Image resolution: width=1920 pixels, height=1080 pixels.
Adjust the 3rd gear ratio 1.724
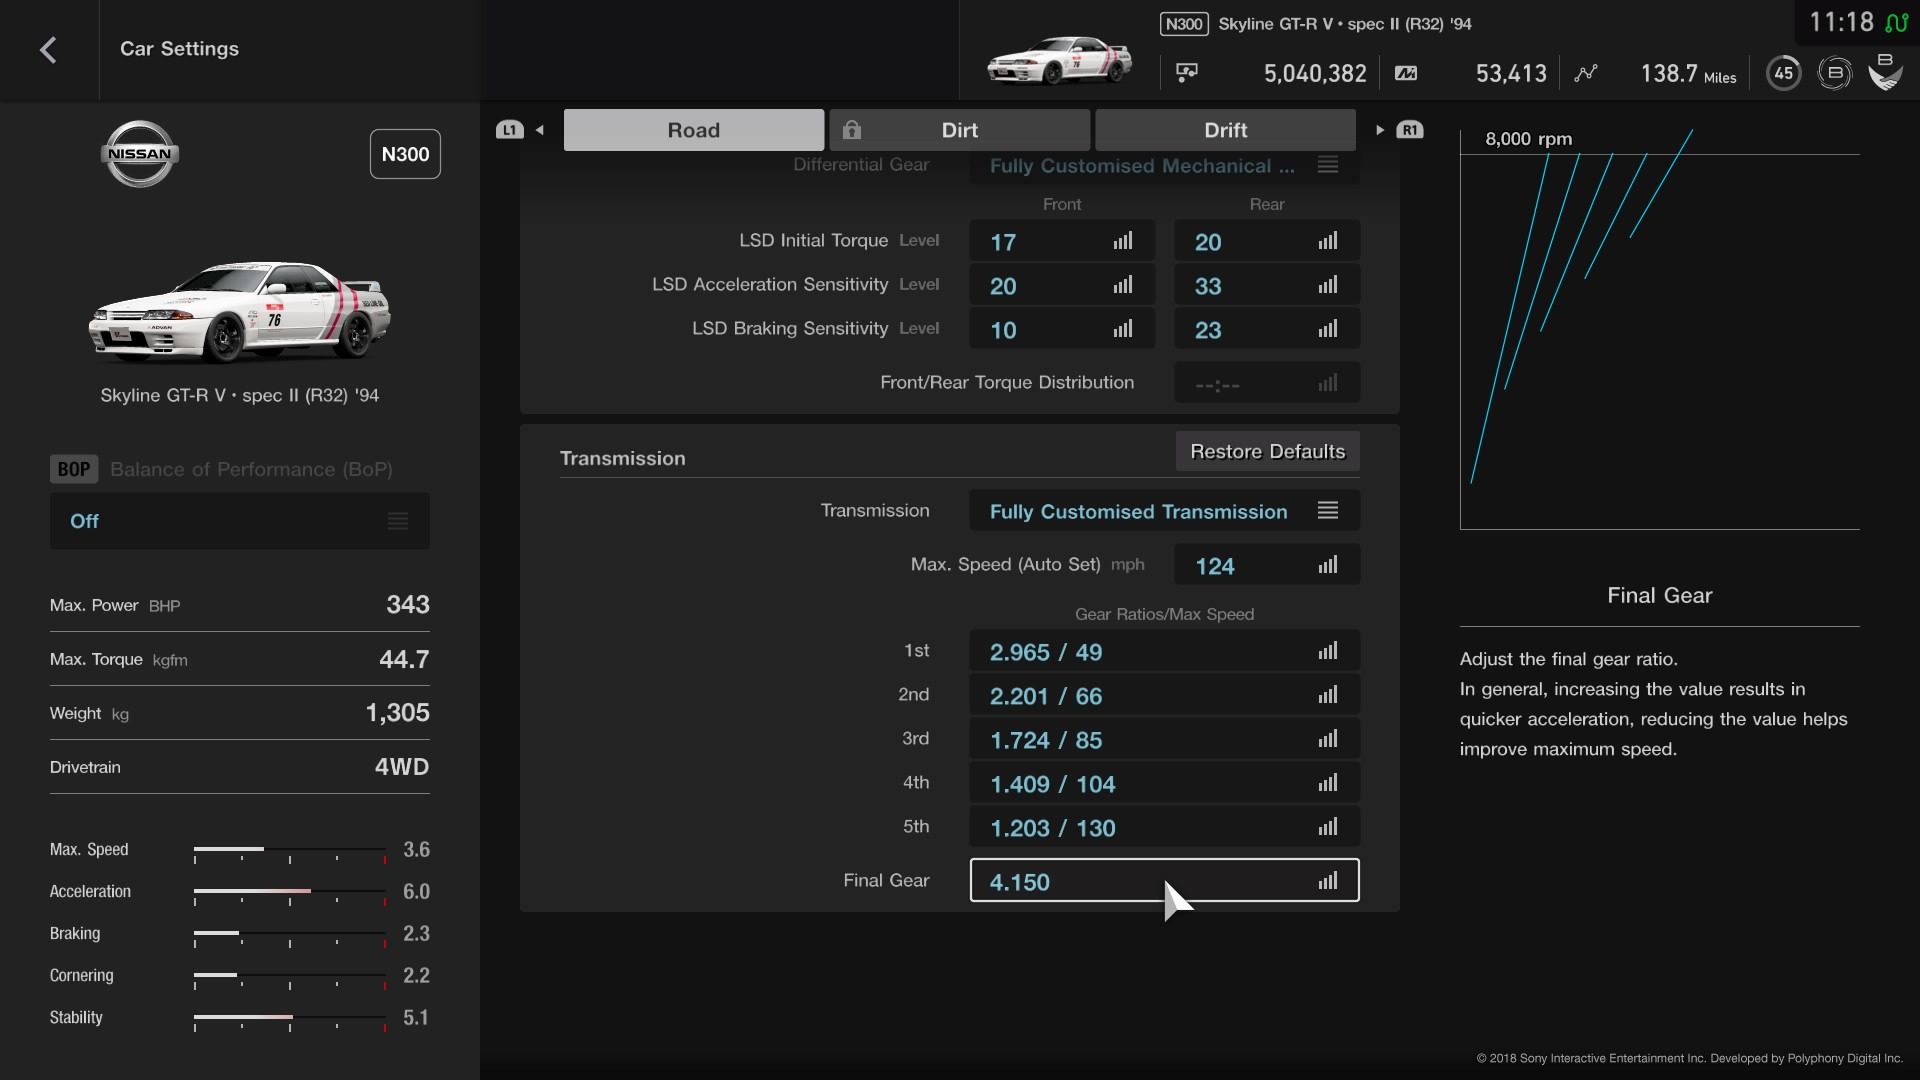tap(1164, 739)
